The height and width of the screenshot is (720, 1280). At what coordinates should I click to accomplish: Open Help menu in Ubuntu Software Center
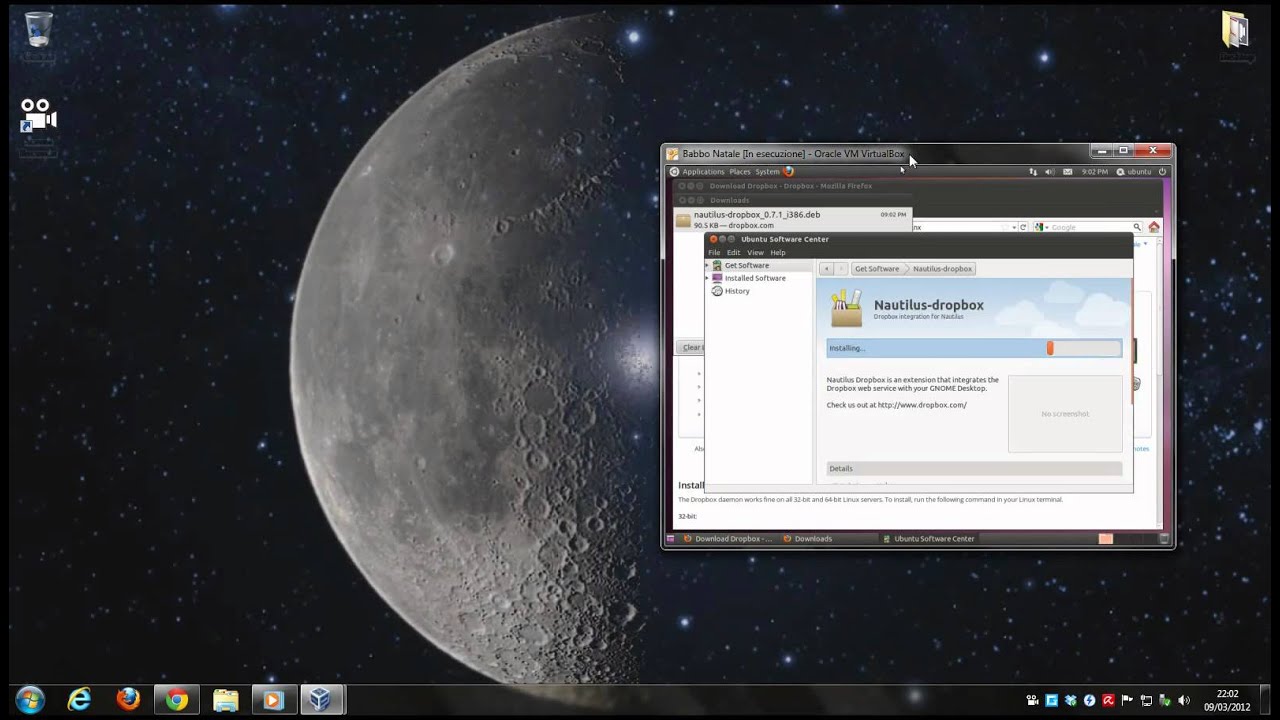pyautogui.click(x=778, y=253)
